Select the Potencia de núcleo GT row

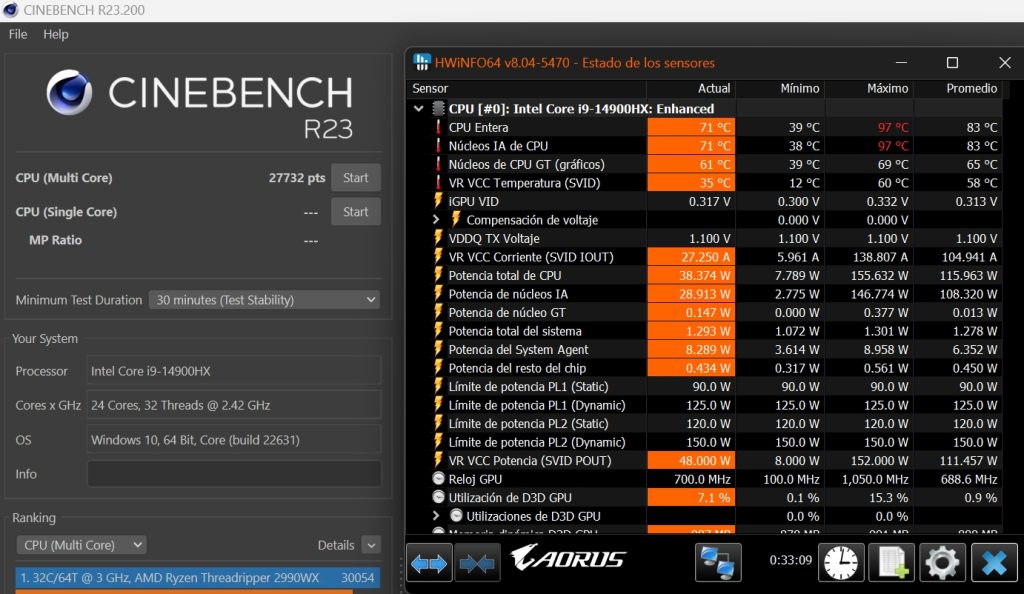(x=705, y=312)
